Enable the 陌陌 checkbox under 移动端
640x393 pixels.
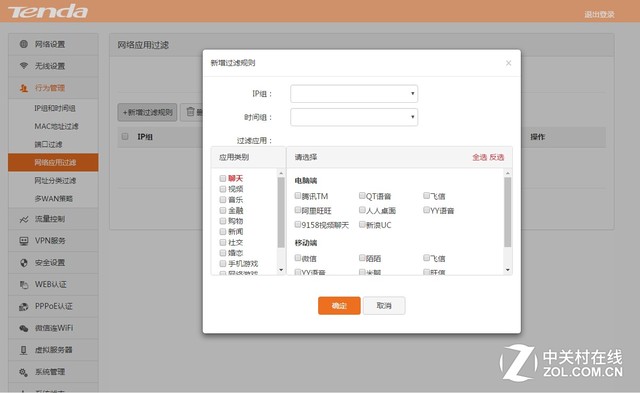tap(362, 258)
